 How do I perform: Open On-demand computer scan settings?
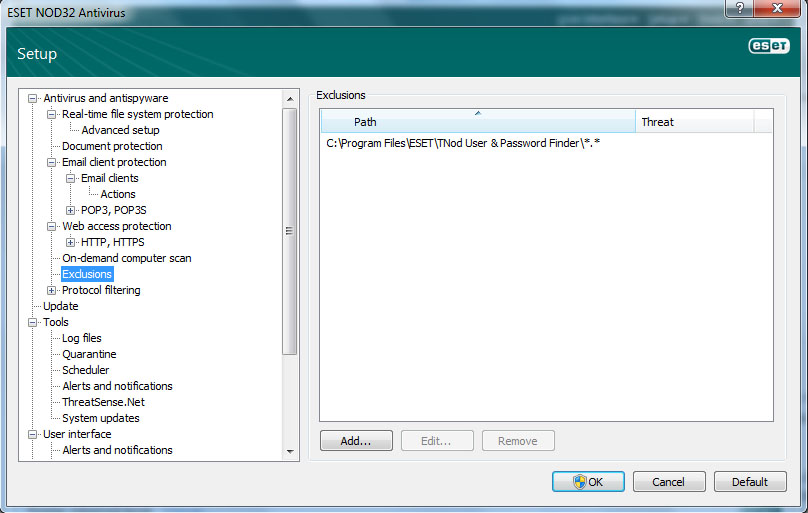pyautogui.click(x=126, y=258)
